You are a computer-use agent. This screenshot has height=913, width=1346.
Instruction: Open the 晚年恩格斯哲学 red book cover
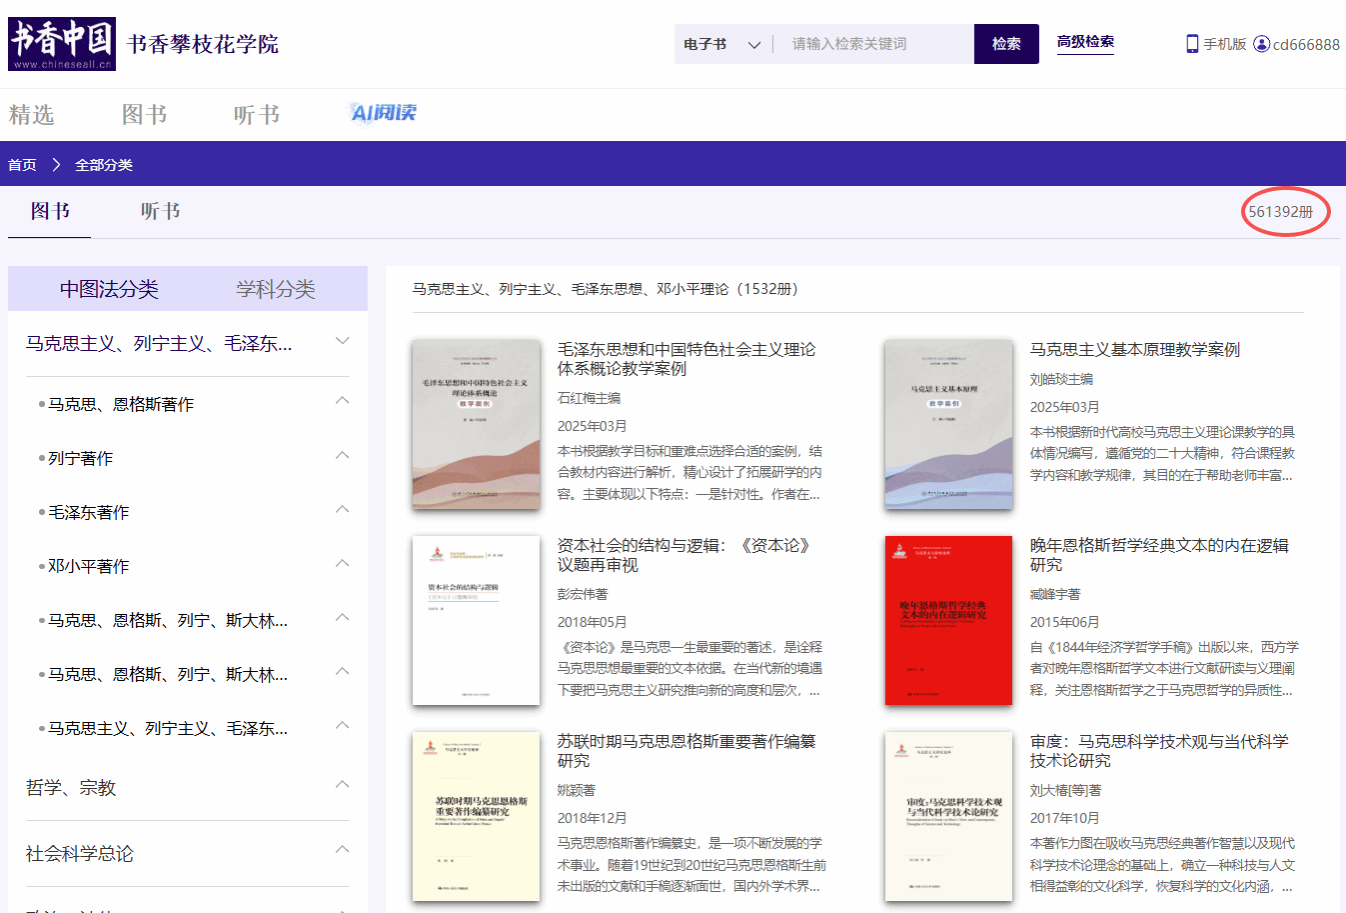pos(948,620)
